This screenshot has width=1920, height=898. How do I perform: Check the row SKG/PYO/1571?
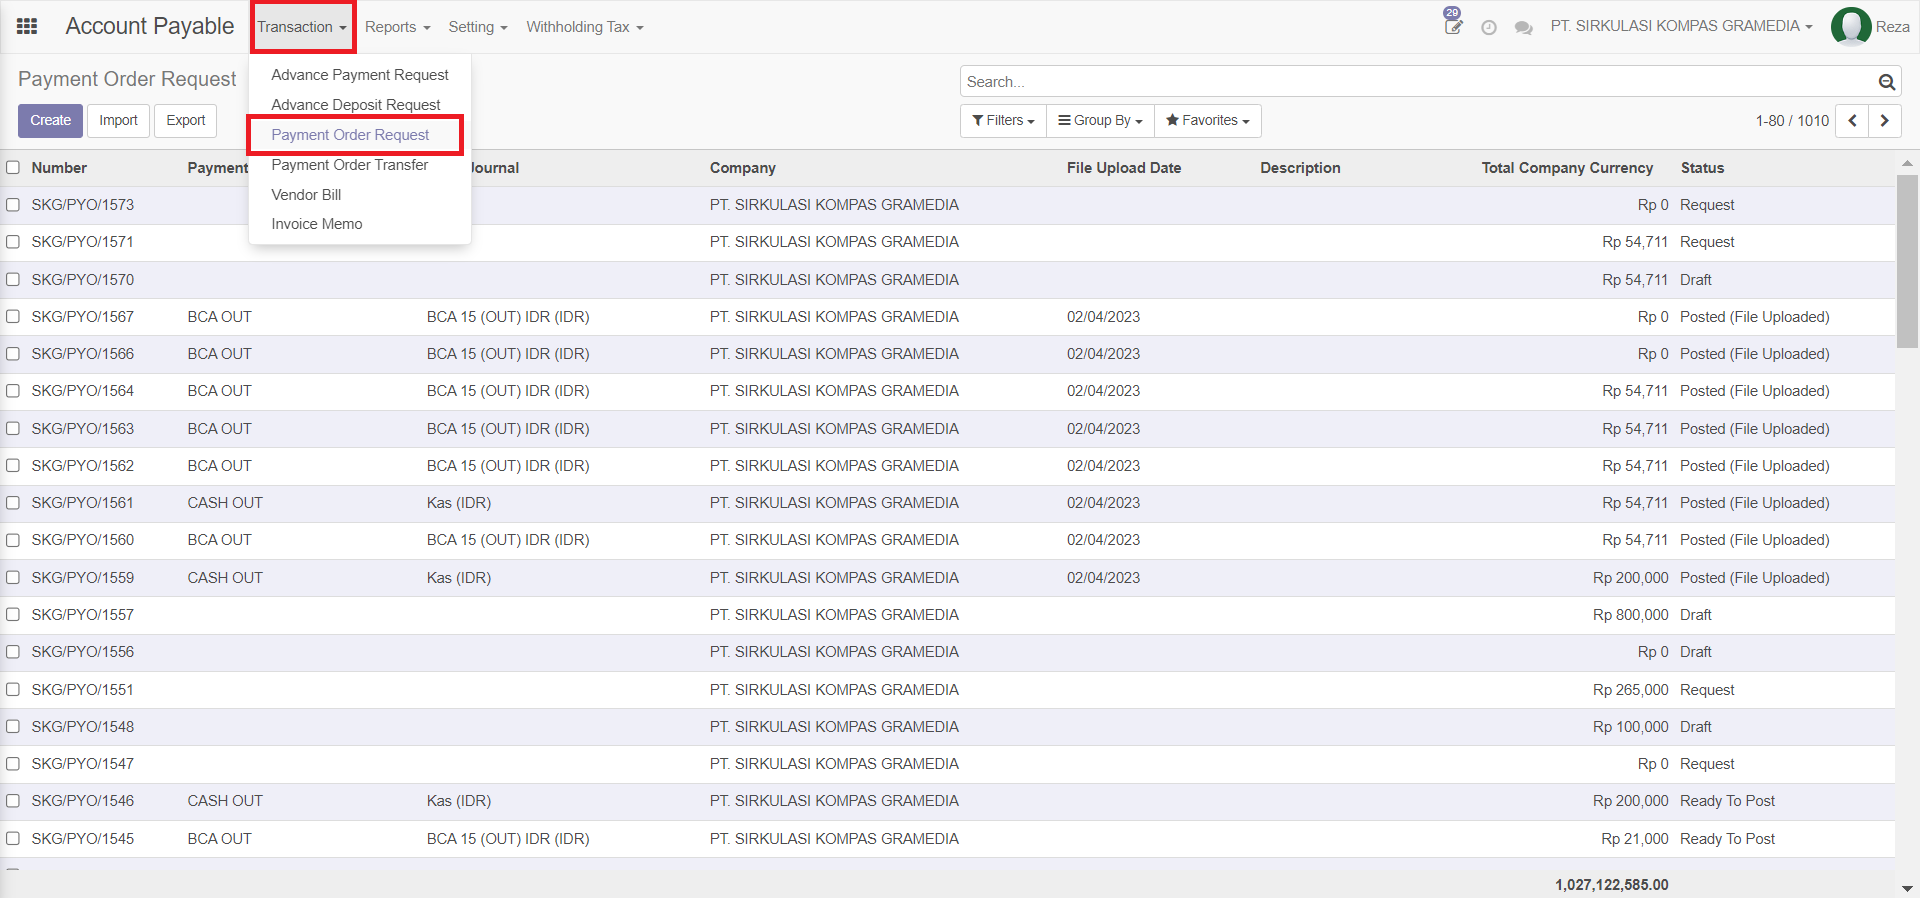pyautogui.click(x=13, y=242)
